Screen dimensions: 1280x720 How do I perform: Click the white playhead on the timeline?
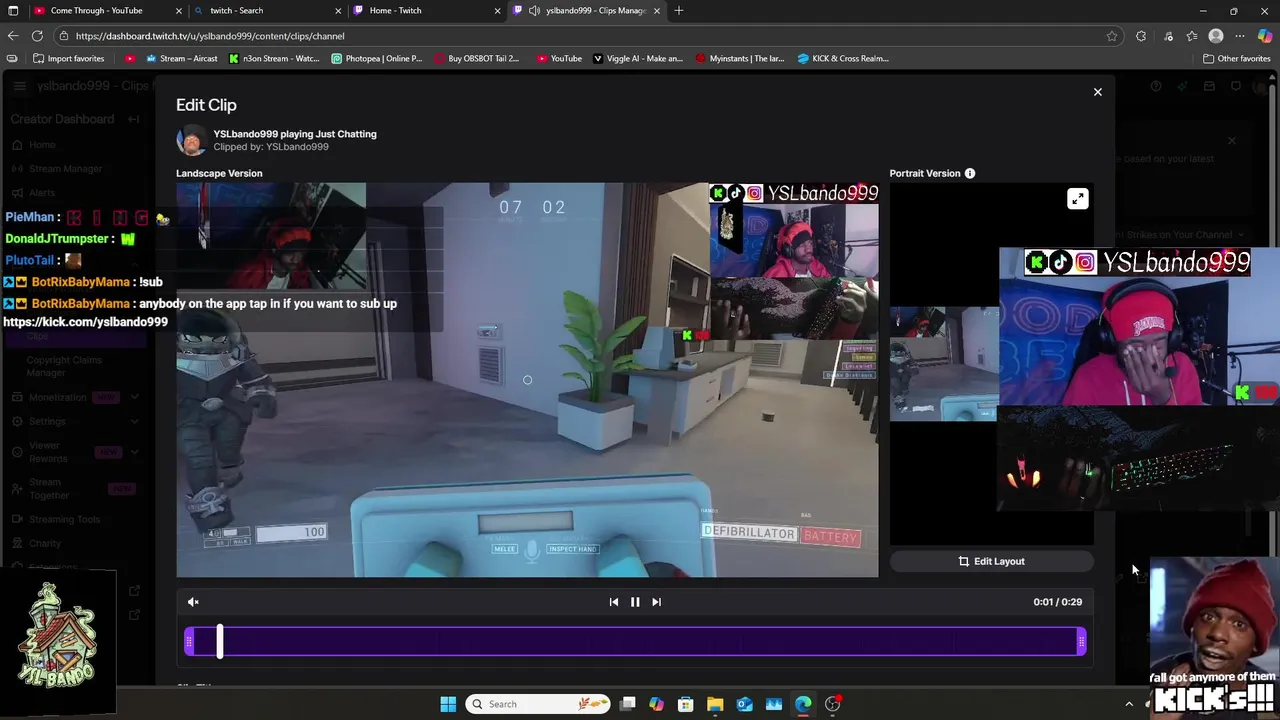tap(220, 642)
